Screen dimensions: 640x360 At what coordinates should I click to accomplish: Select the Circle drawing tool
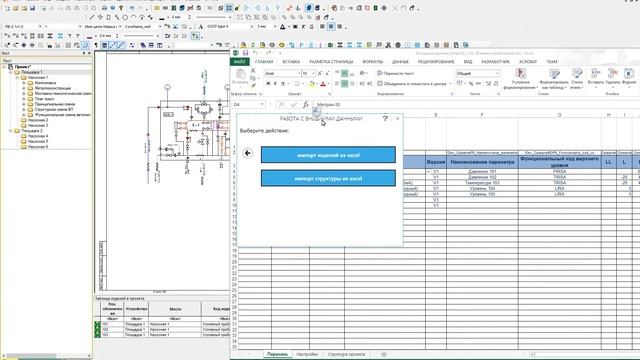(125, 17)
